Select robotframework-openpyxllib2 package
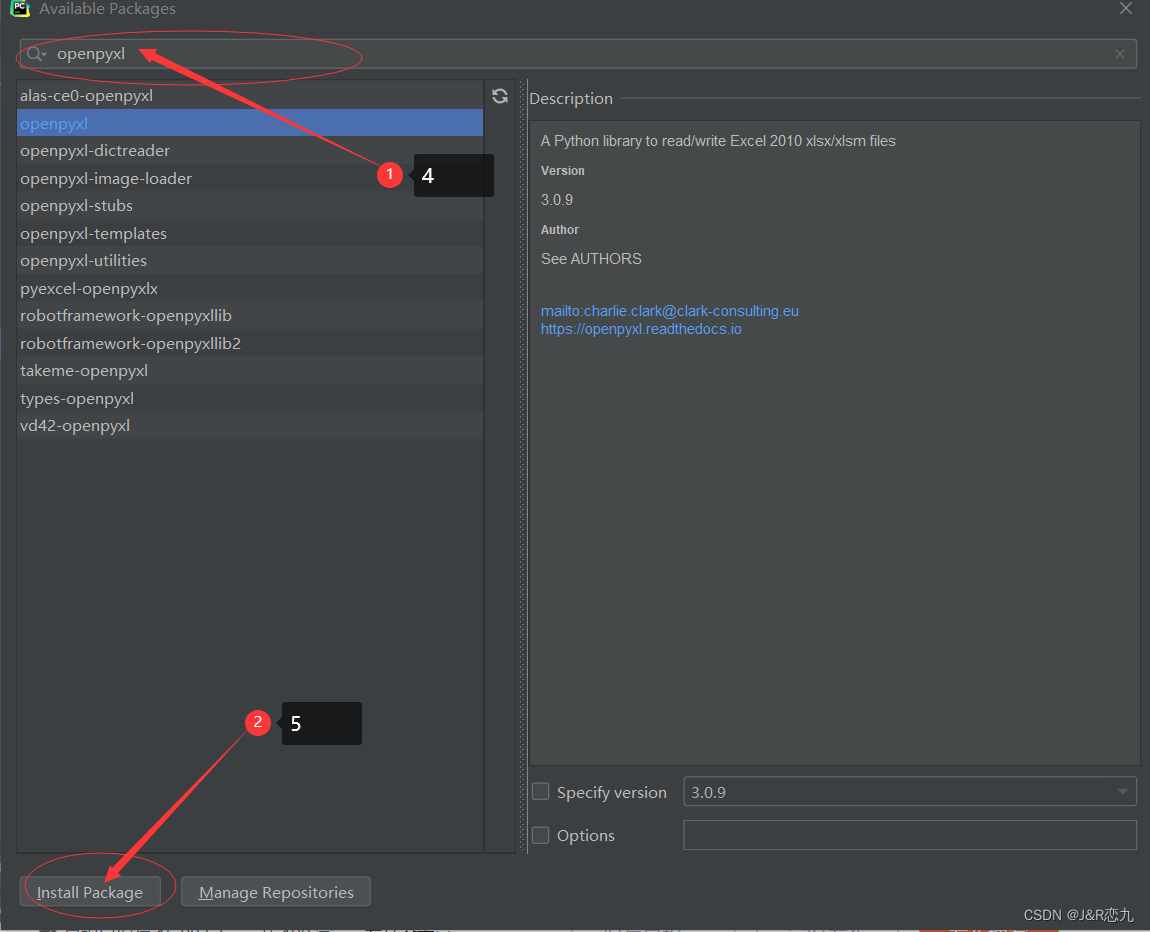This screenshot has height=932, width=1150. point(250,343)
